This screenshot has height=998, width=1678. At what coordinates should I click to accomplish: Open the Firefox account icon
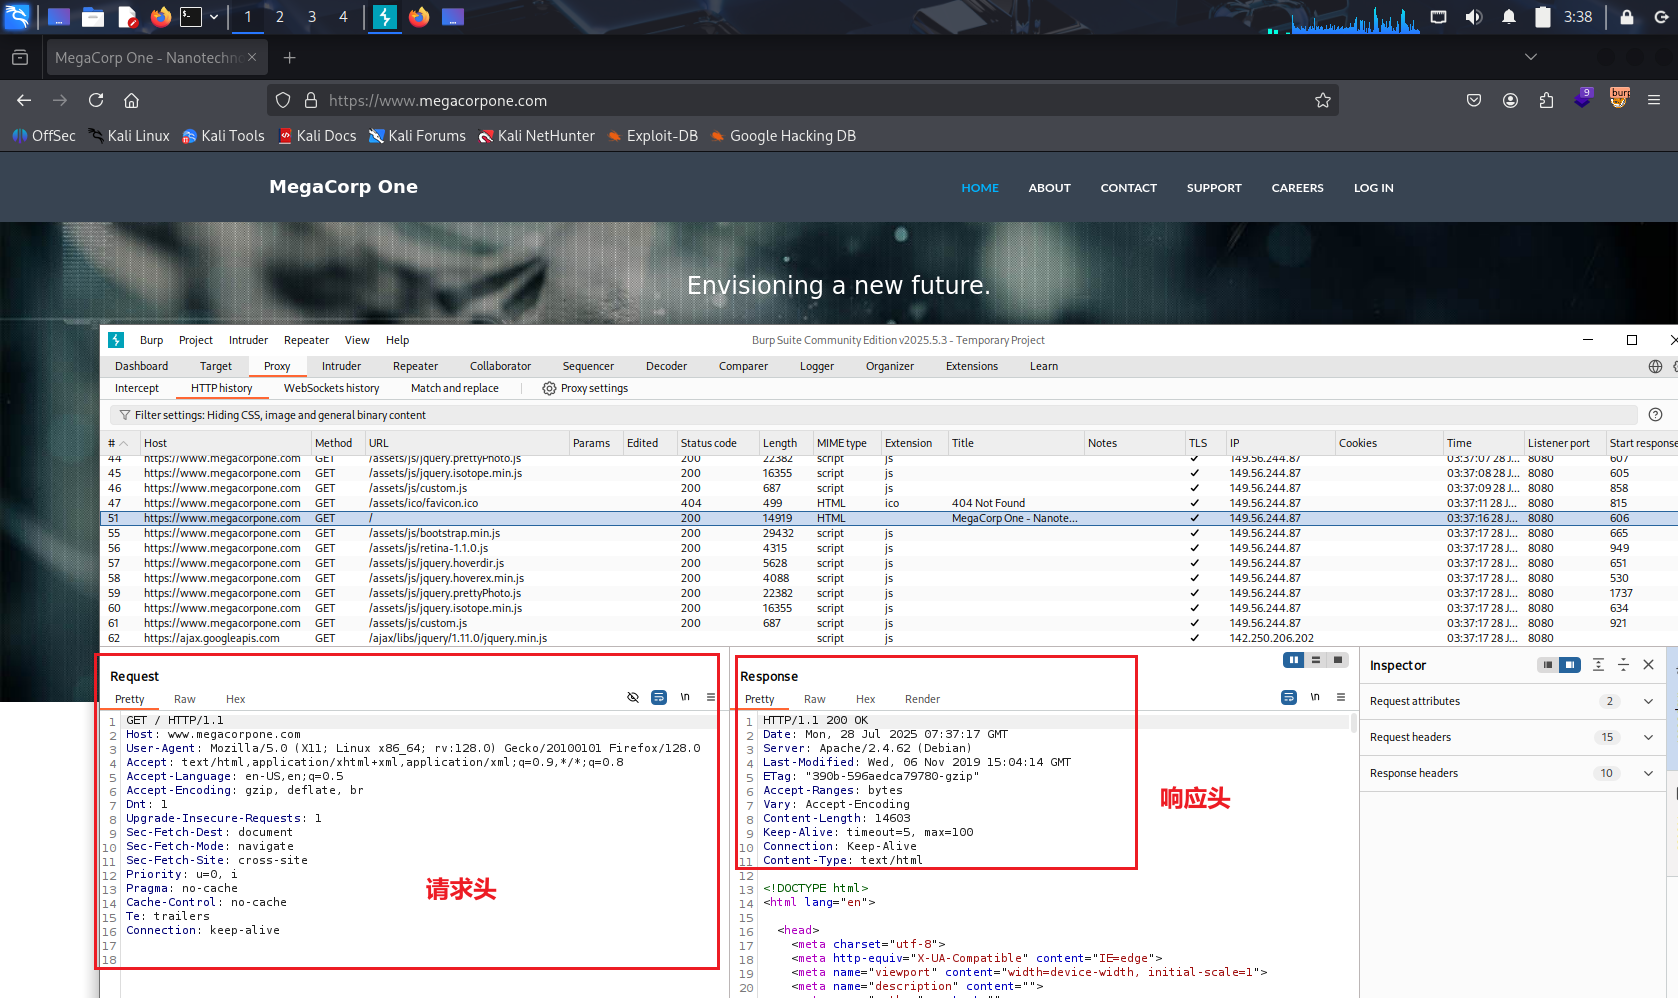click(x=1510, y=100)
